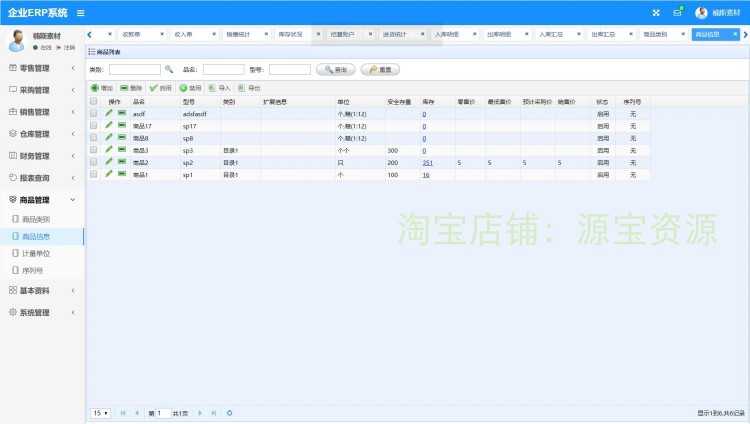The image size is (750, 424).
Task: Go to previous page with pagination arrow
Action: point(137,413)
